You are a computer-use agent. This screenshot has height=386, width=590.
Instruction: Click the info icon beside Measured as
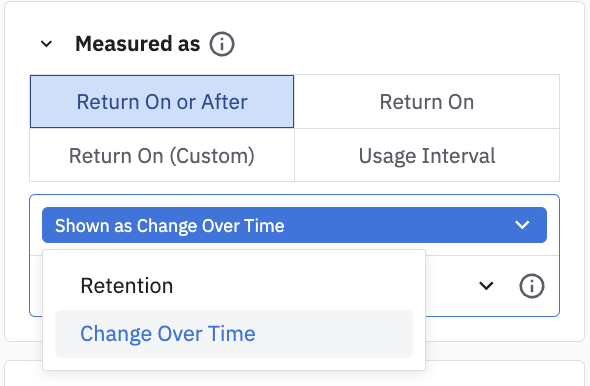click(222, 44)
